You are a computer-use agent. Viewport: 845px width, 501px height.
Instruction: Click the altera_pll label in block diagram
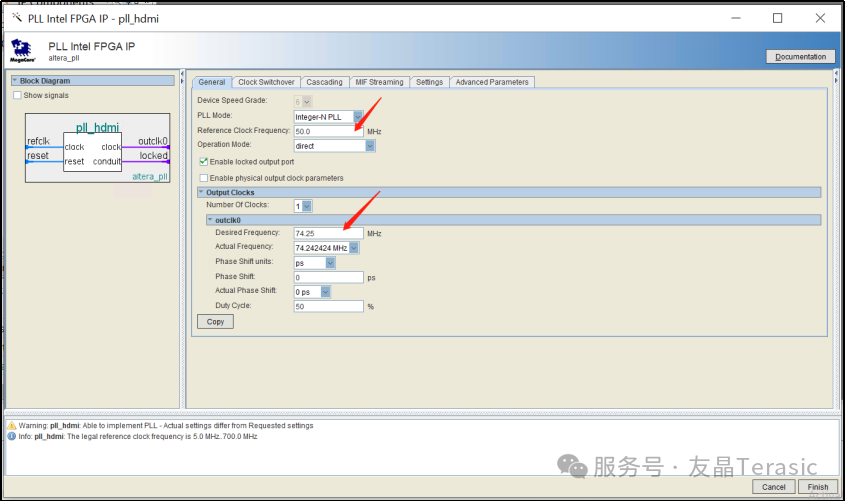[150, 177]
